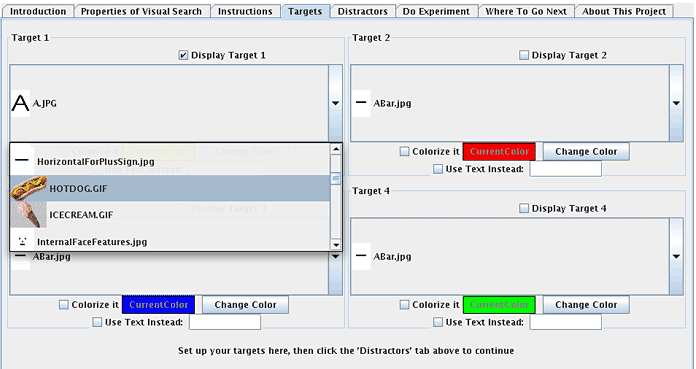Switch to the Introduction tab
The width and height of the screenshot is (696, 369).
tap(38, 12)
